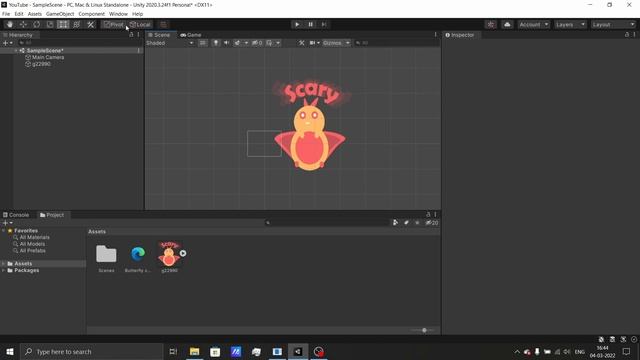Expand g22990 asset sub-sprites arrow
The width and height of the screenshot is (640, 360).
[x=183, y=253]
